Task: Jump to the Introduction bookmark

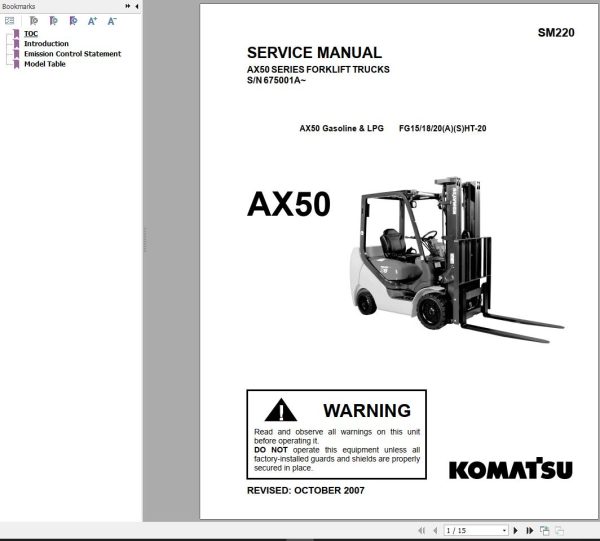Action: click(46, 44)
